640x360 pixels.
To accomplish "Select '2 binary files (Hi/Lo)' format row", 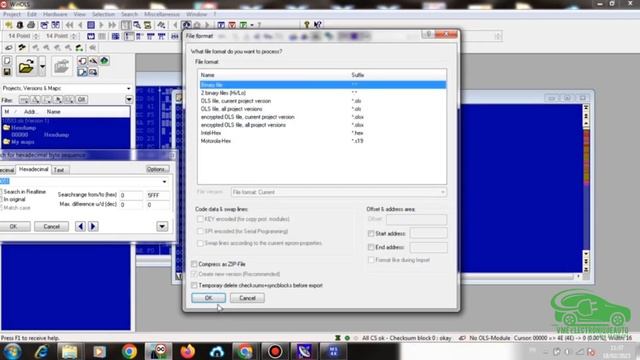I will pos(322,93).
